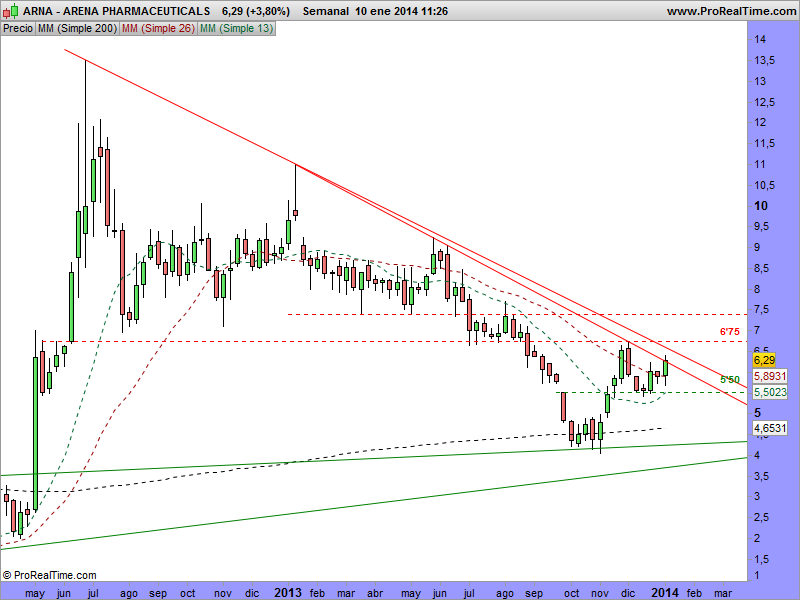Click the 1,5 price axis label
The image size is (800, 600).
point(764,560)
